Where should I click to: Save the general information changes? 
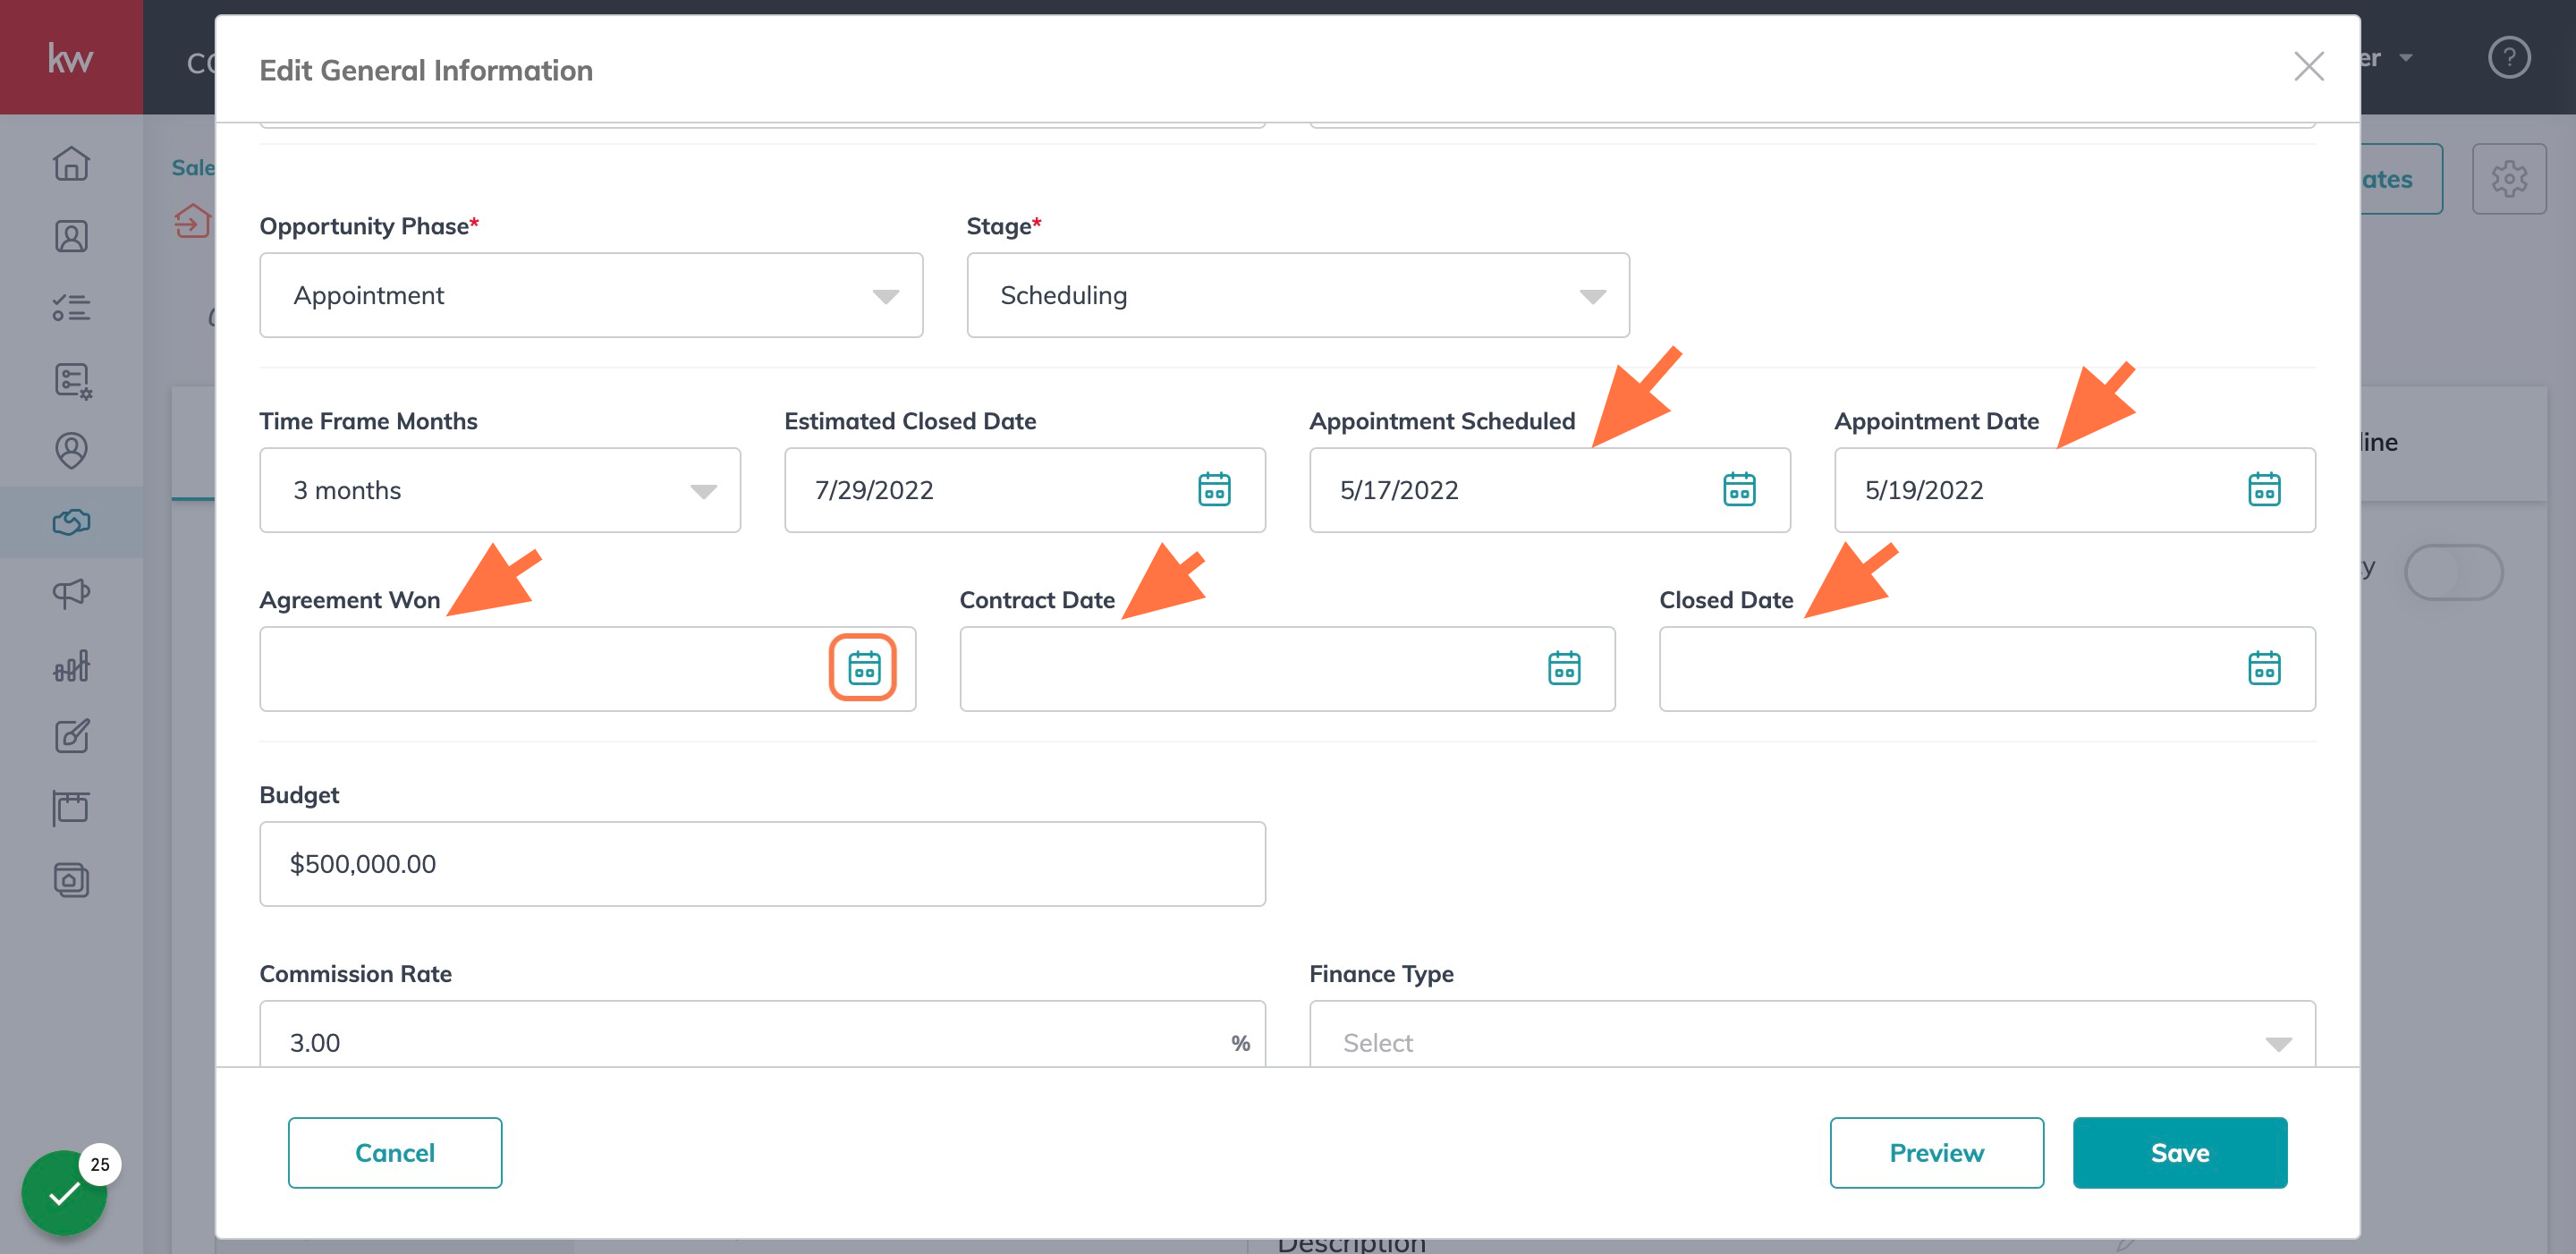(x=2180, y=1152)
